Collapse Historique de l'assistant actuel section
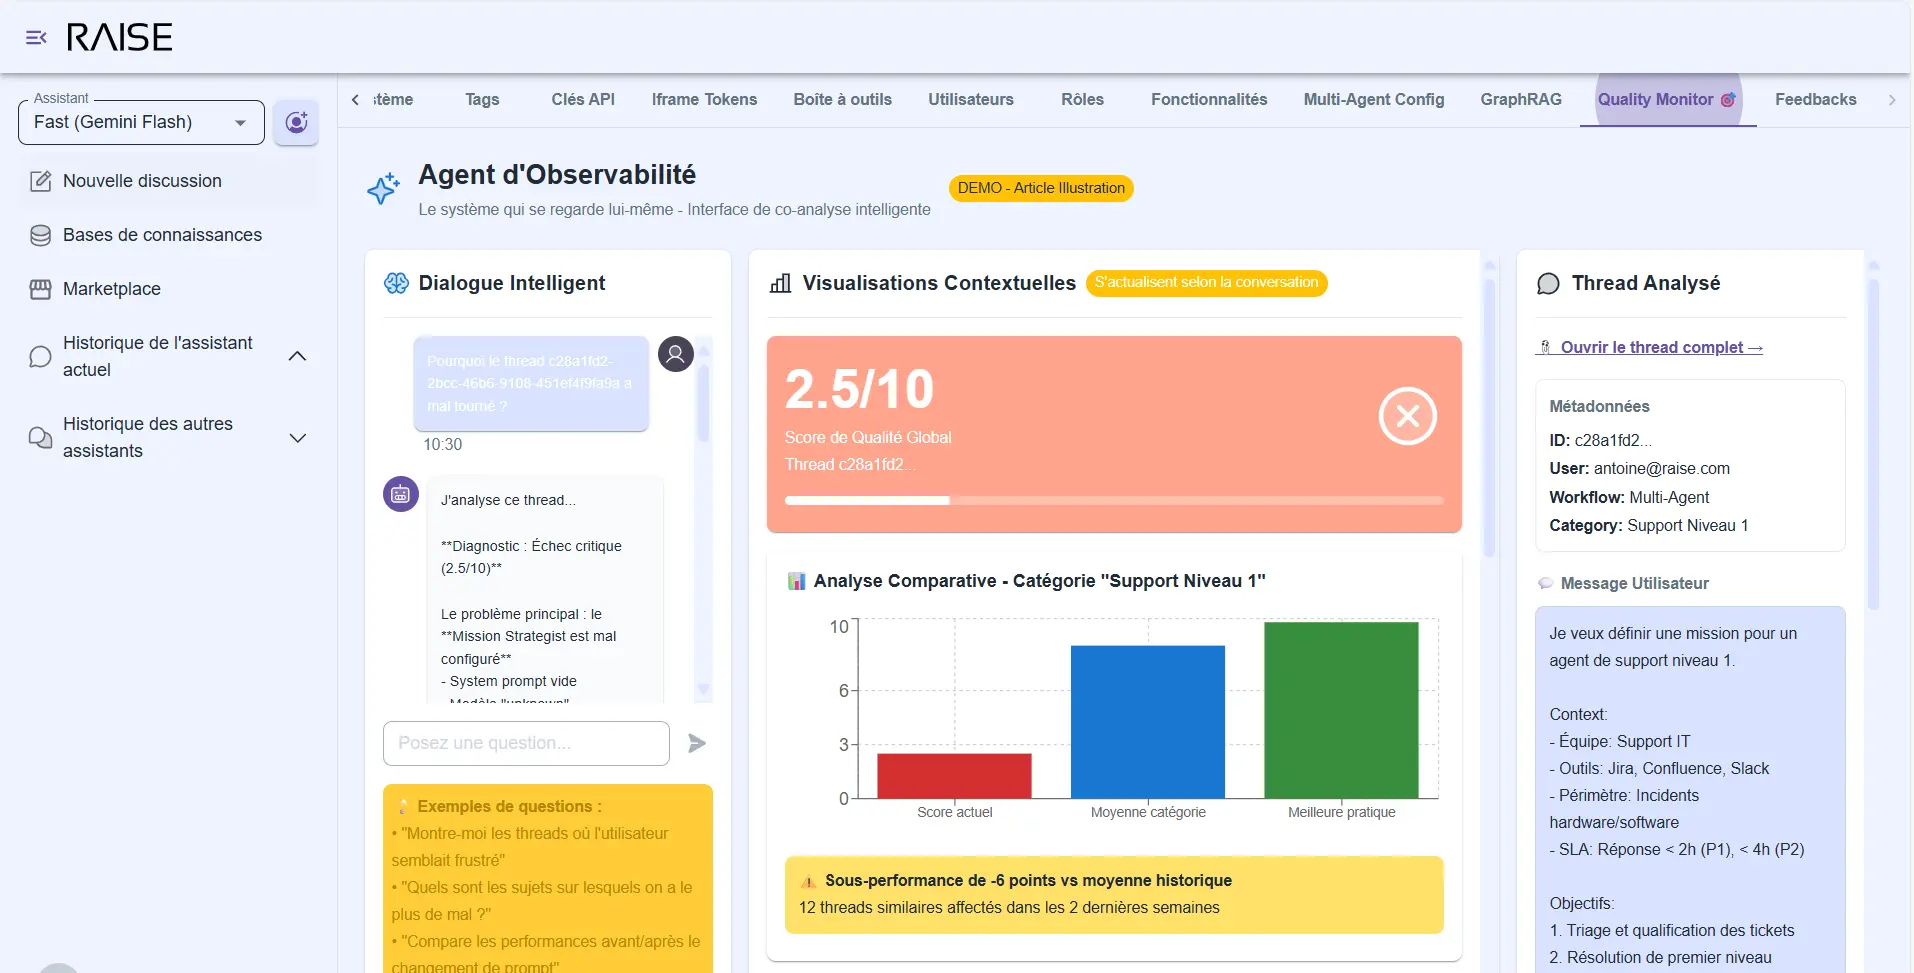The width and height of the screenshot is (1914, 973). coord(297,356)
